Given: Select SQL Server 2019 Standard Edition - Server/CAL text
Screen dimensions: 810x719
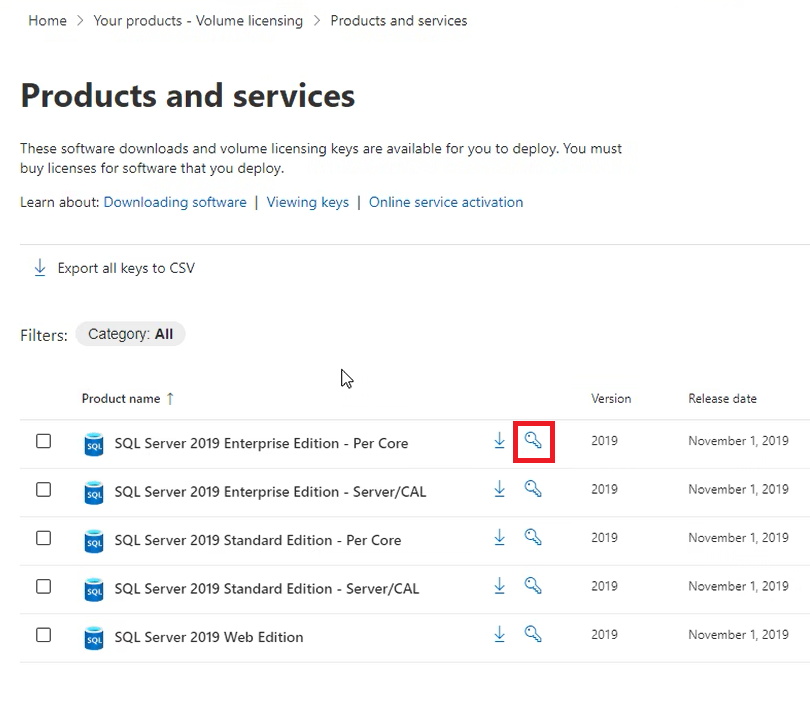Looking at the screenshot, I should (267, 589).
